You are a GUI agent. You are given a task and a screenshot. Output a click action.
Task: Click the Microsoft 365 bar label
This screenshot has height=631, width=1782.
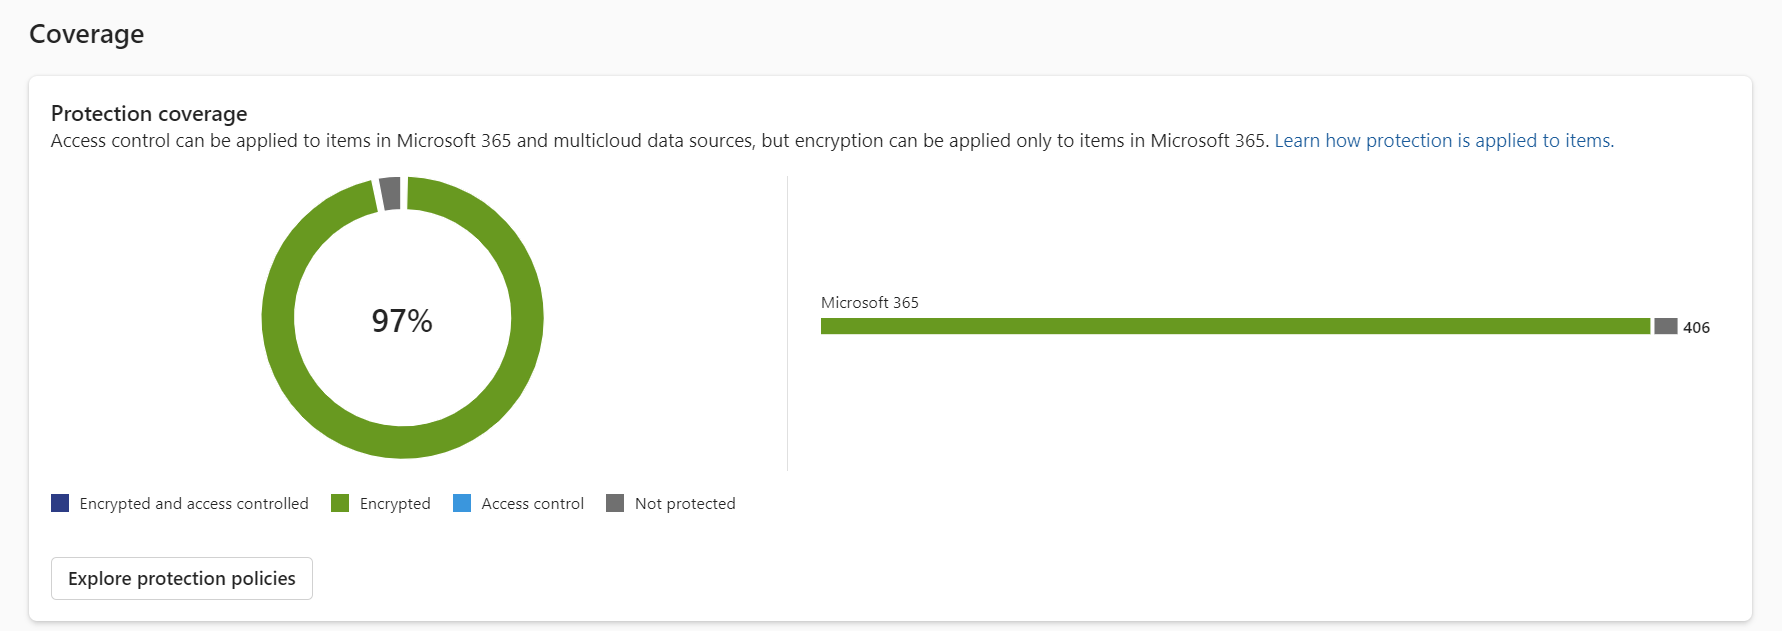pos(869,303)
